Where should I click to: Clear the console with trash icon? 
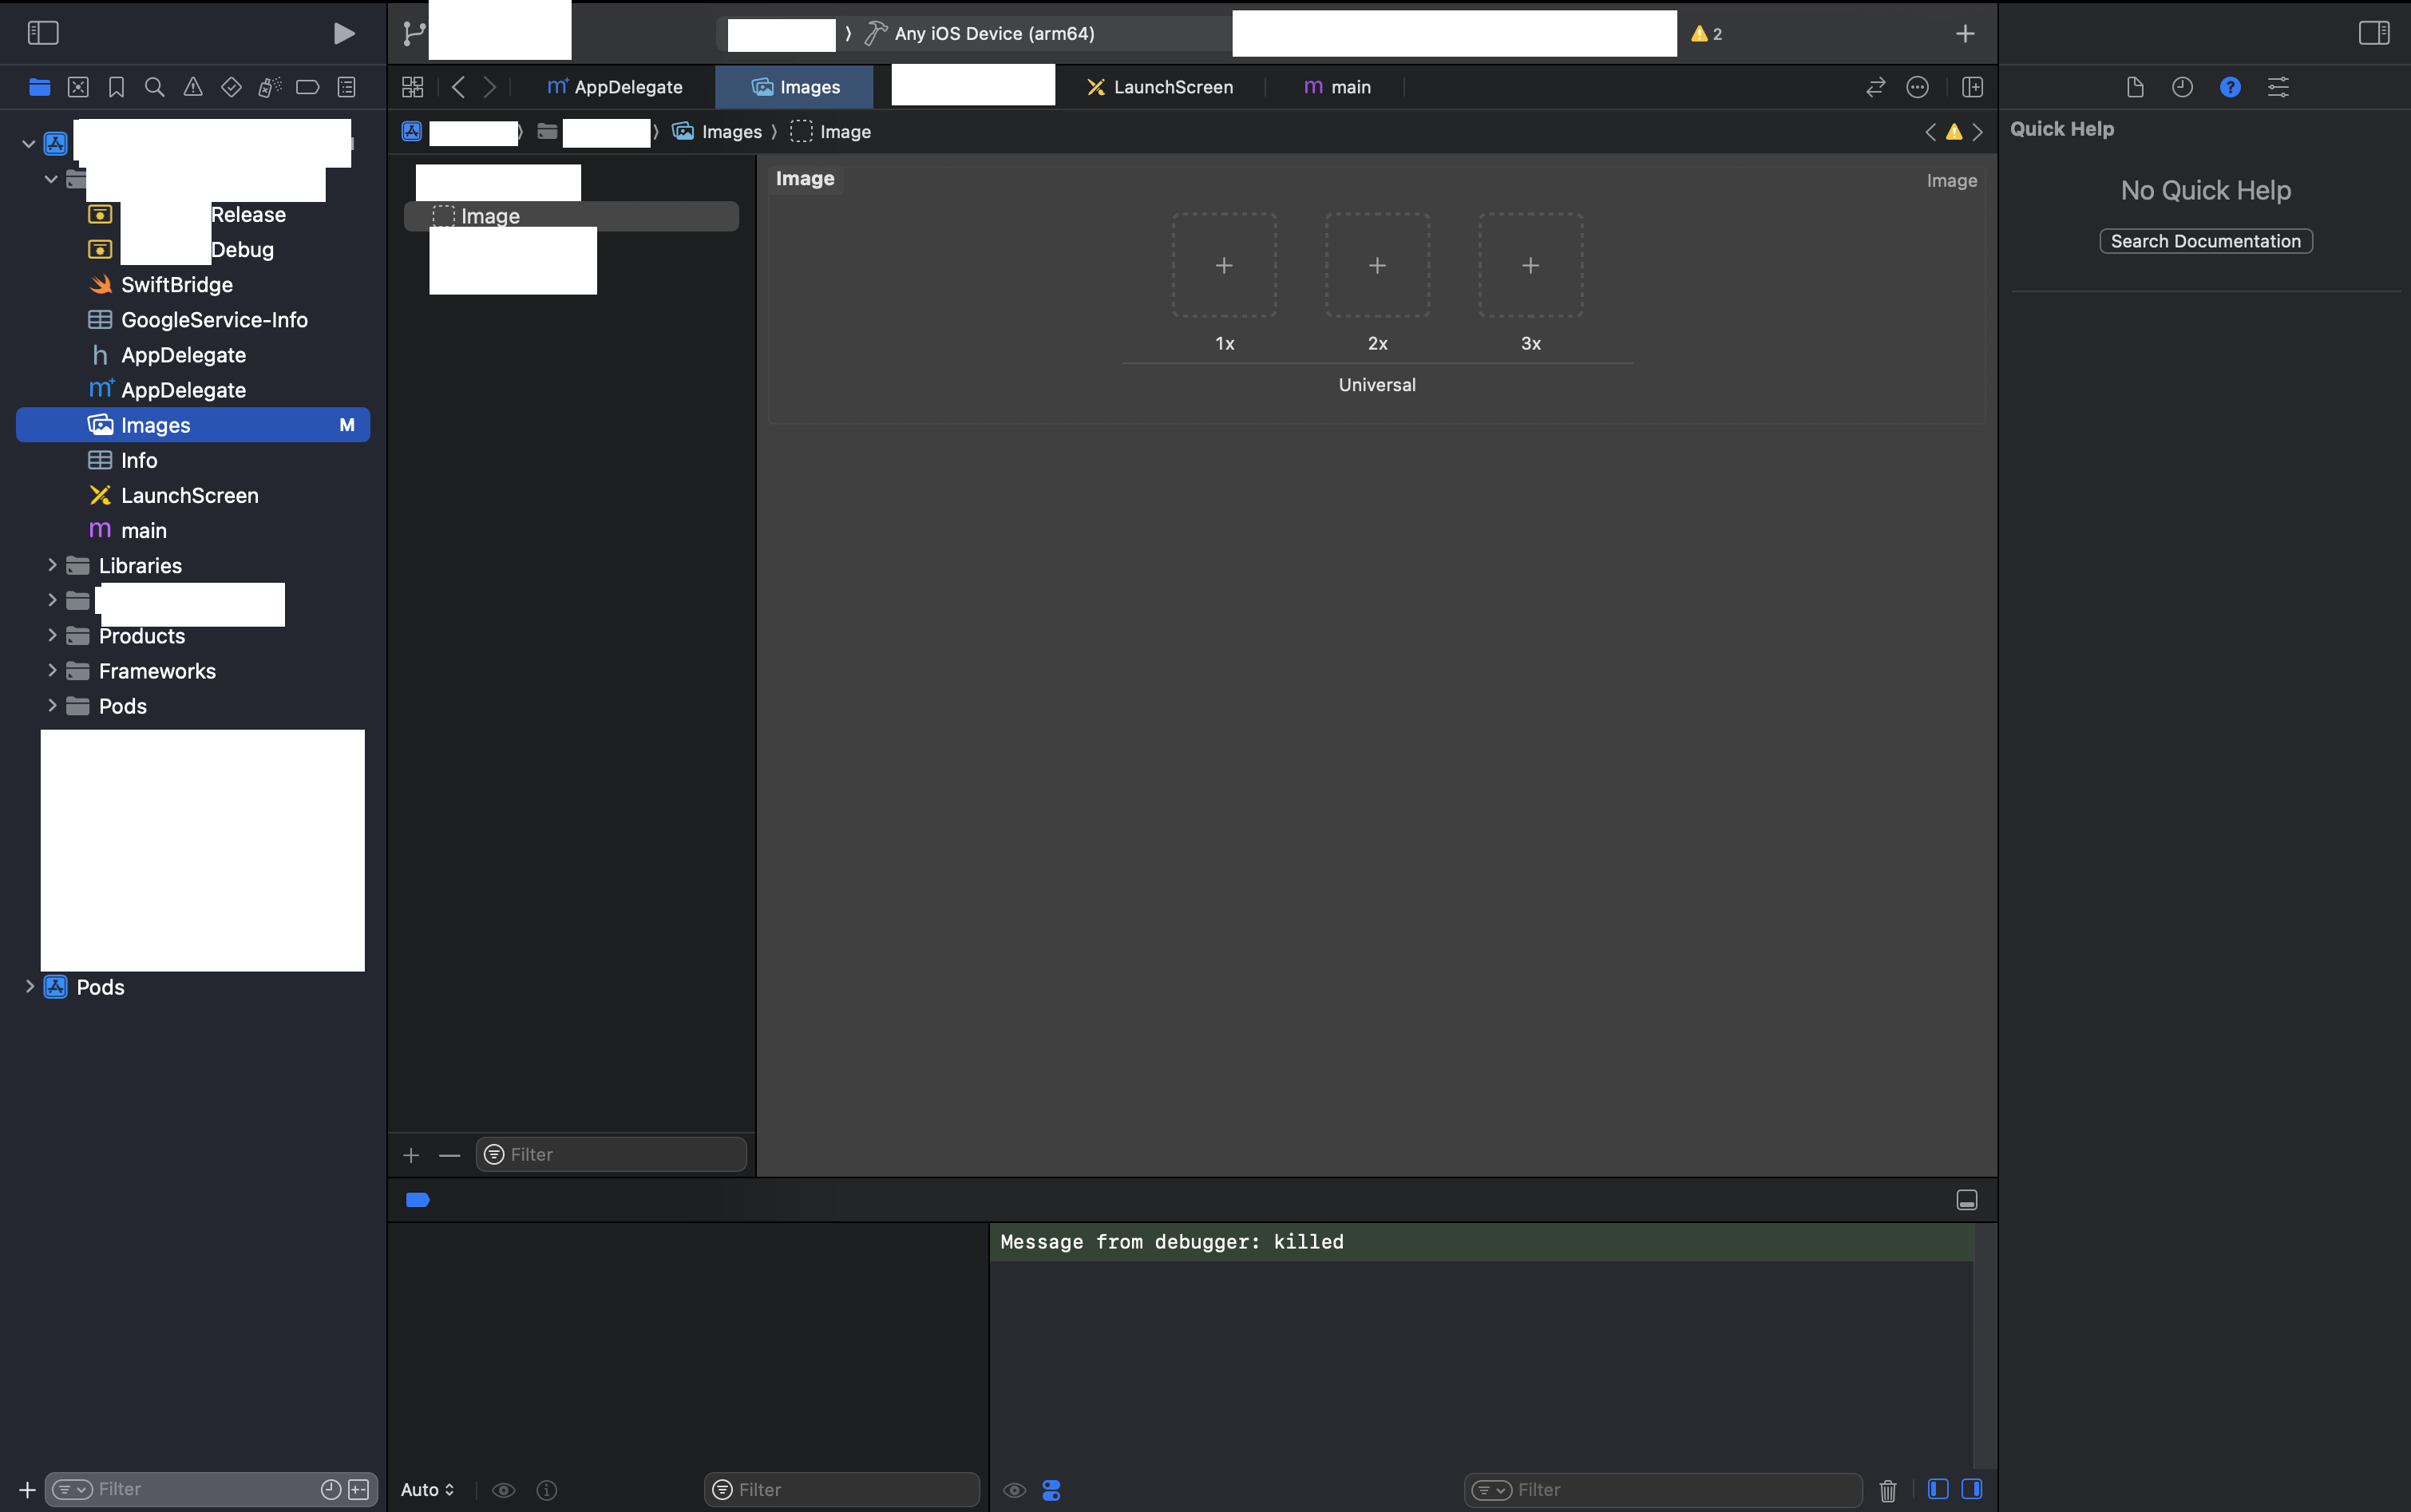point(1887,1490)
